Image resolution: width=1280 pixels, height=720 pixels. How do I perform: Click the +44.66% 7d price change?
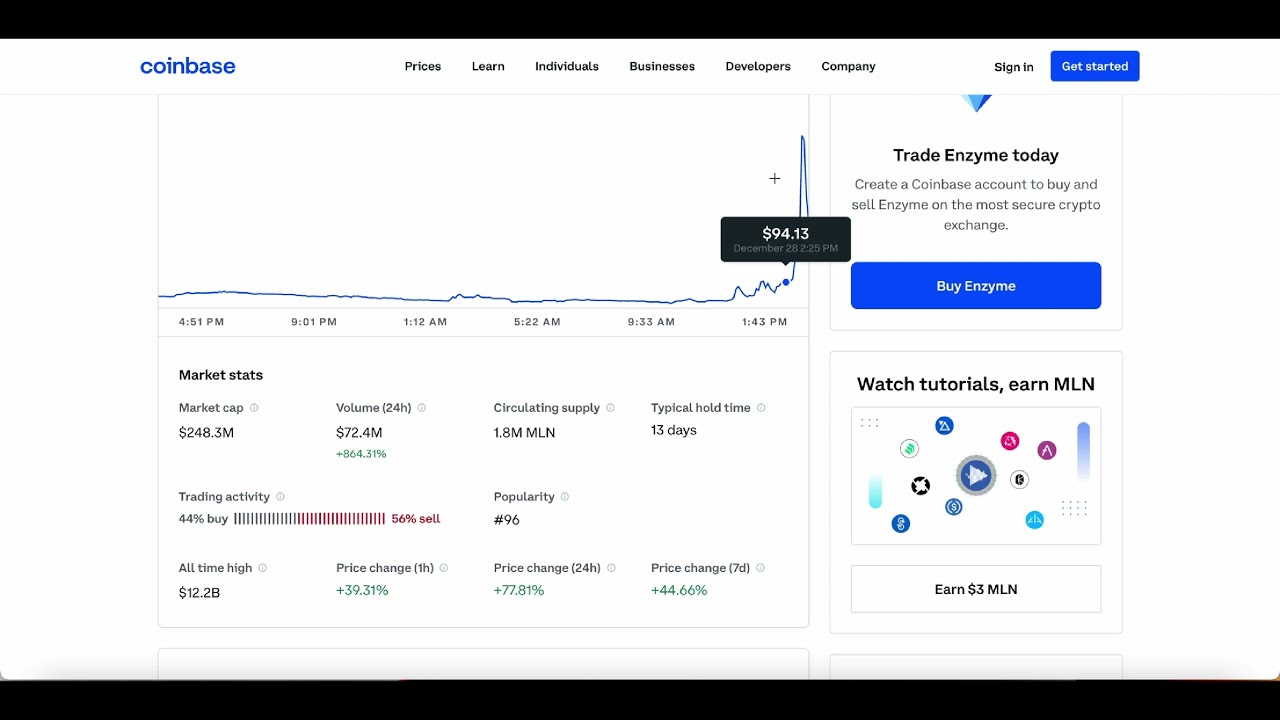tap(679, 591)
